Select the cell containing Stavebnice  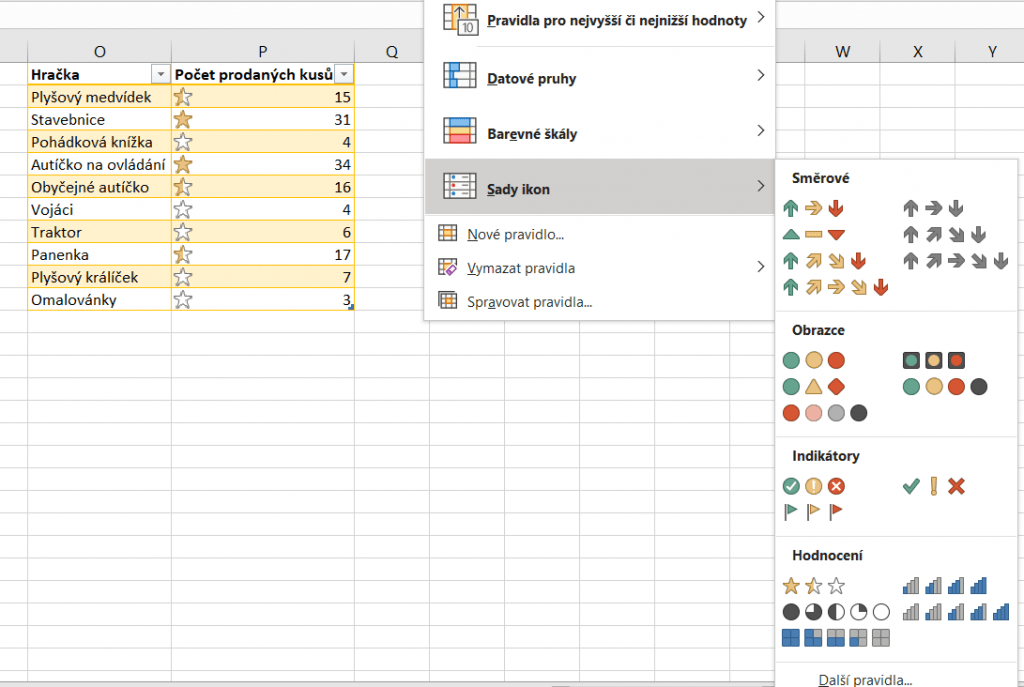(99, 119)
